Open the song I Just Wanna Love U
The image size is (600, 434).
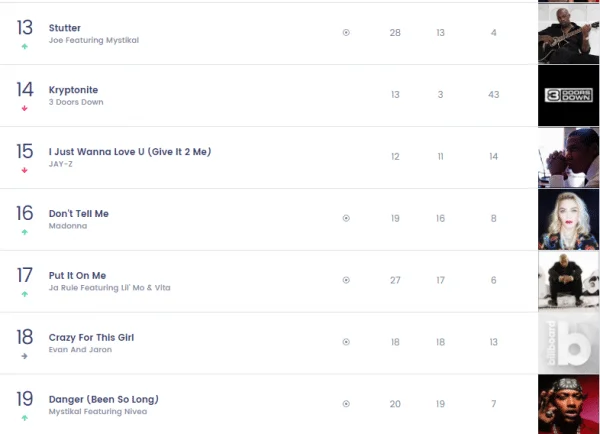pos(130,151)
